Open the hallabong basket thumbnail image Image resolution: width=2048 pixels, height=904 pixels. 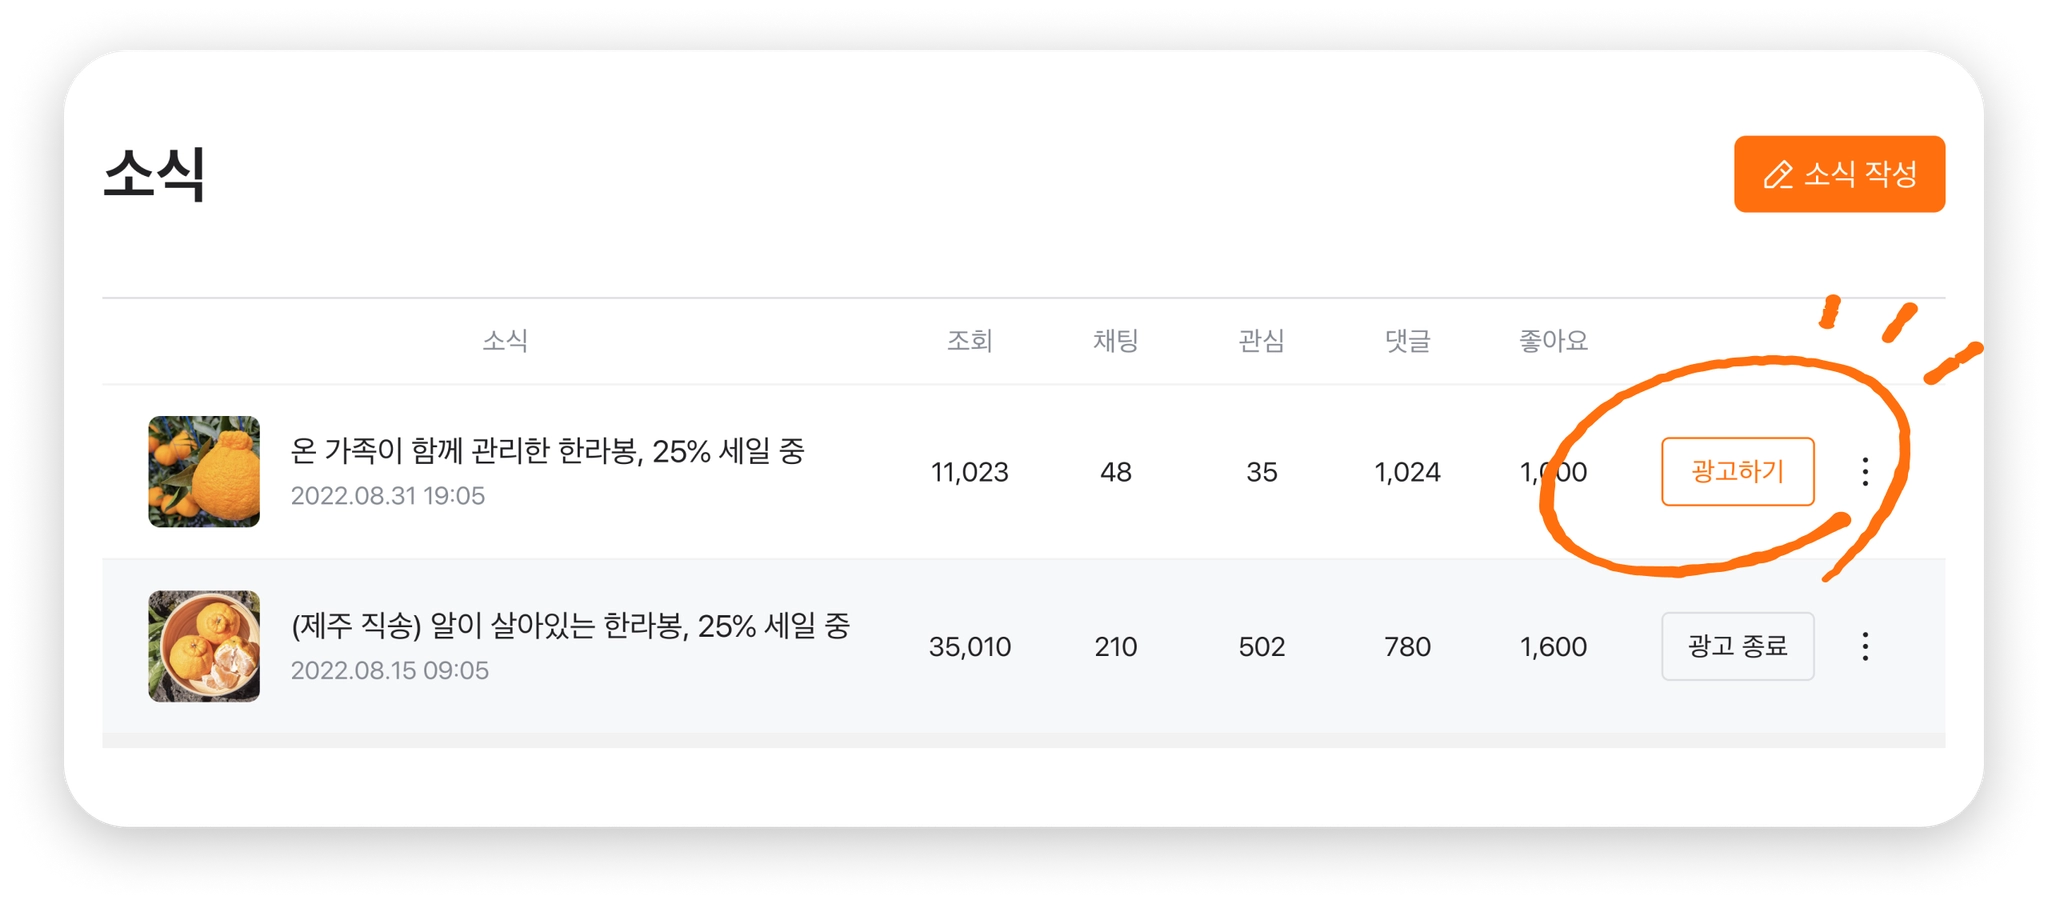pyautogui.click(x=204, y=646)
